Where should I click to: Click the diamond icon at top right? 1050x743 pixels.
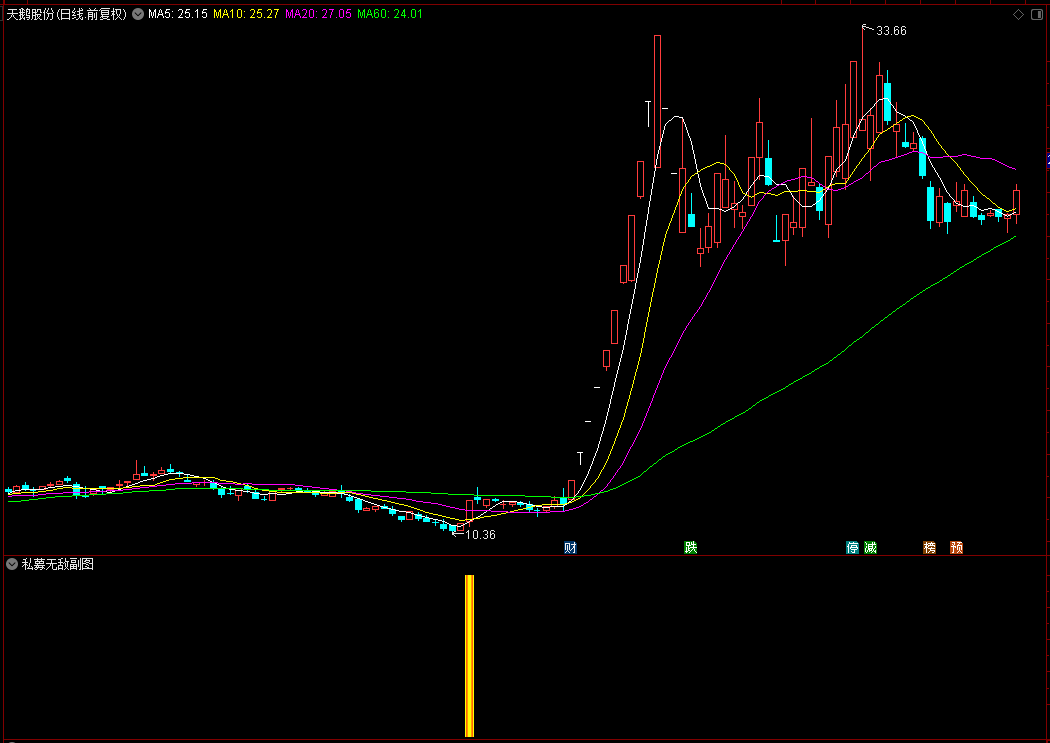coord(1019,15)
